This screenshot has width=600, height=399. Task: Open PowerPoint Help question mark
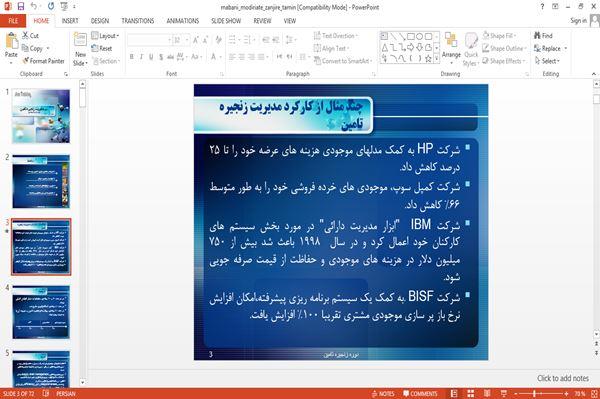(x=542, y=7)
